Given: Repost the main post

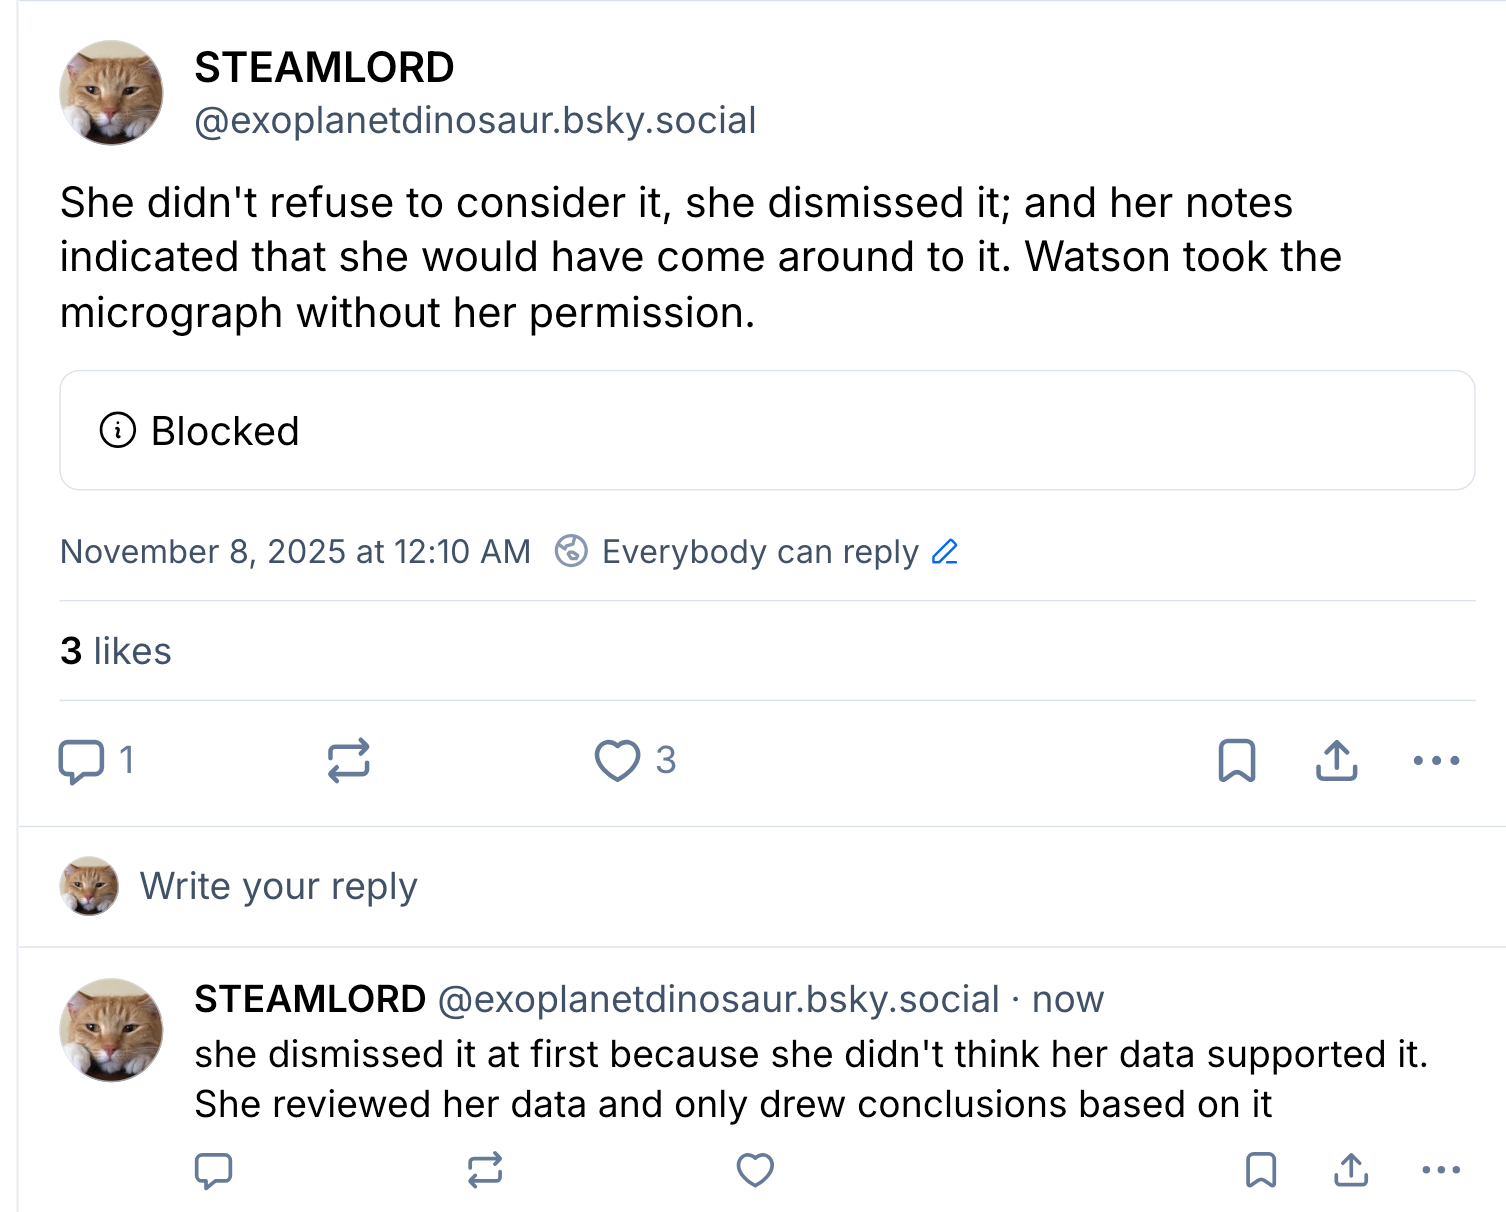Looking at the screenshot, I should click(x=348, y=761).
